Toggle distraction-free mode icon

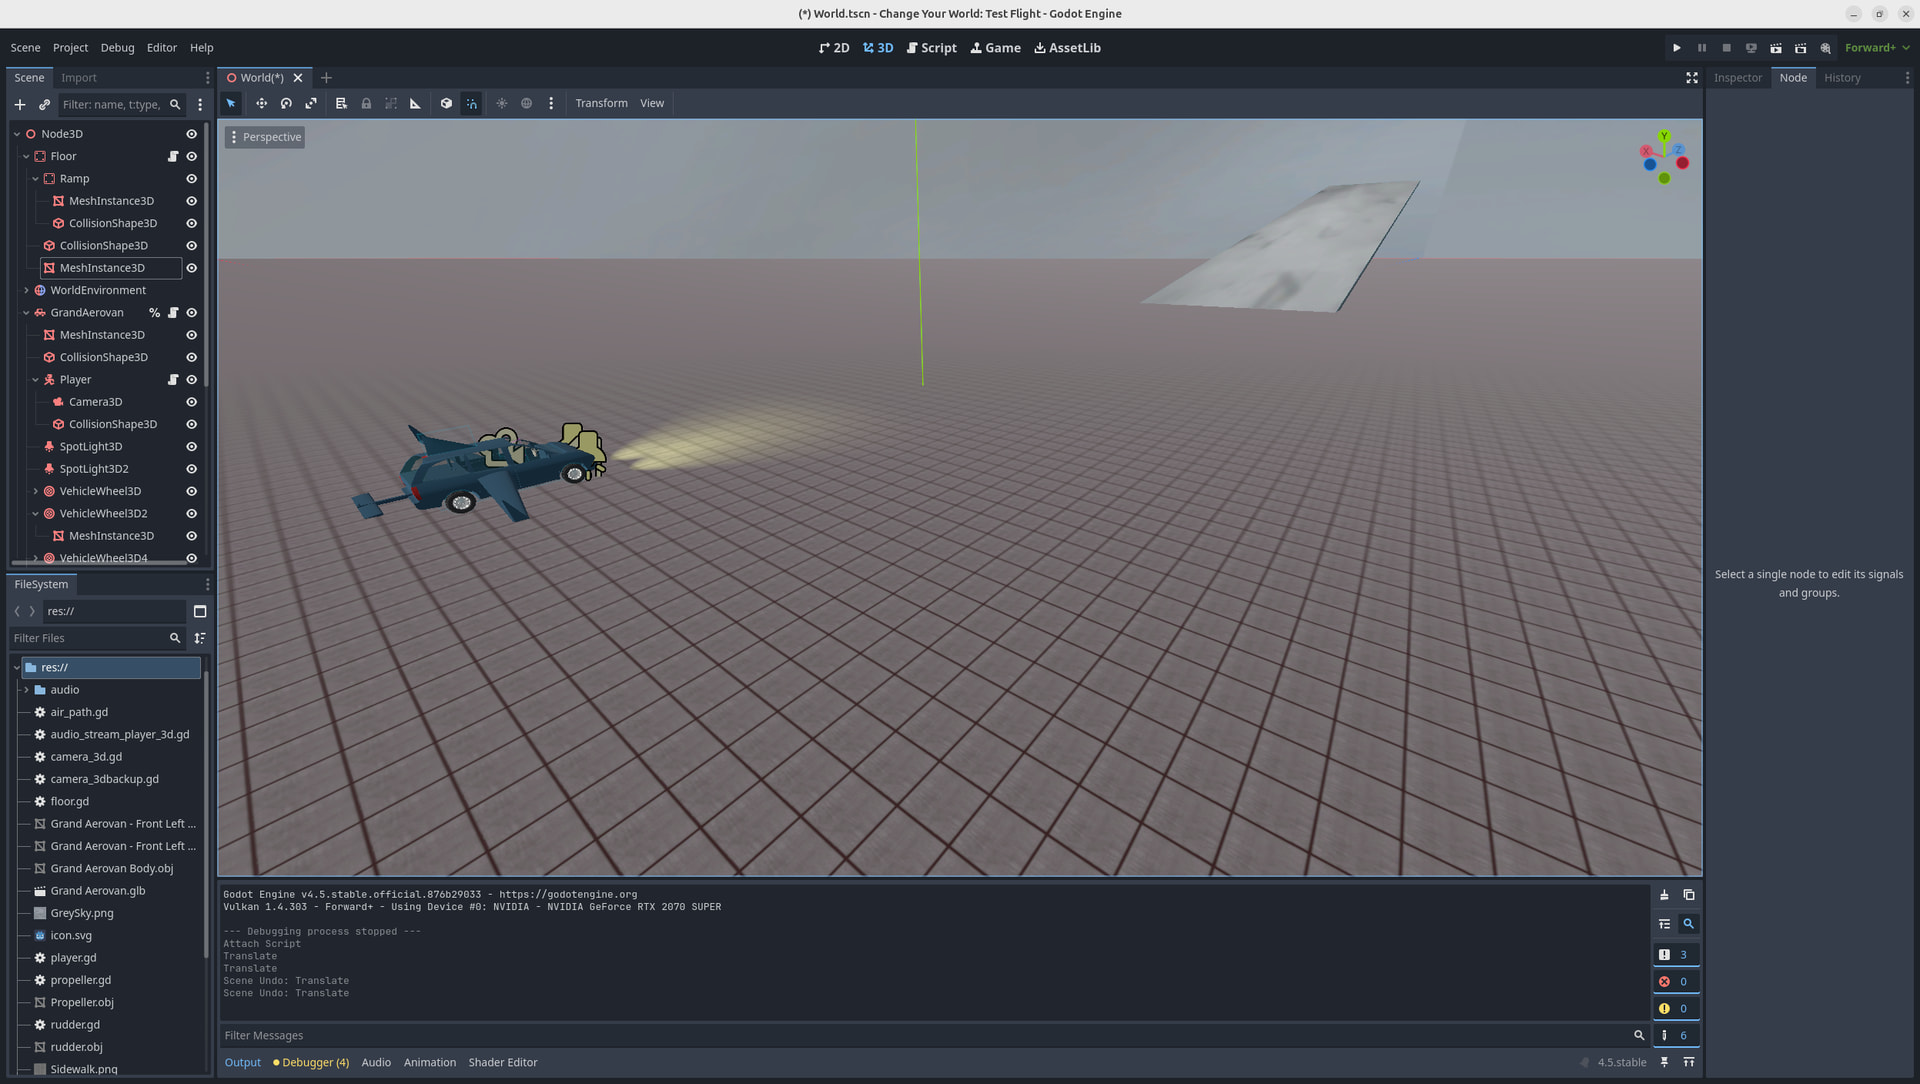[1691, 78]
